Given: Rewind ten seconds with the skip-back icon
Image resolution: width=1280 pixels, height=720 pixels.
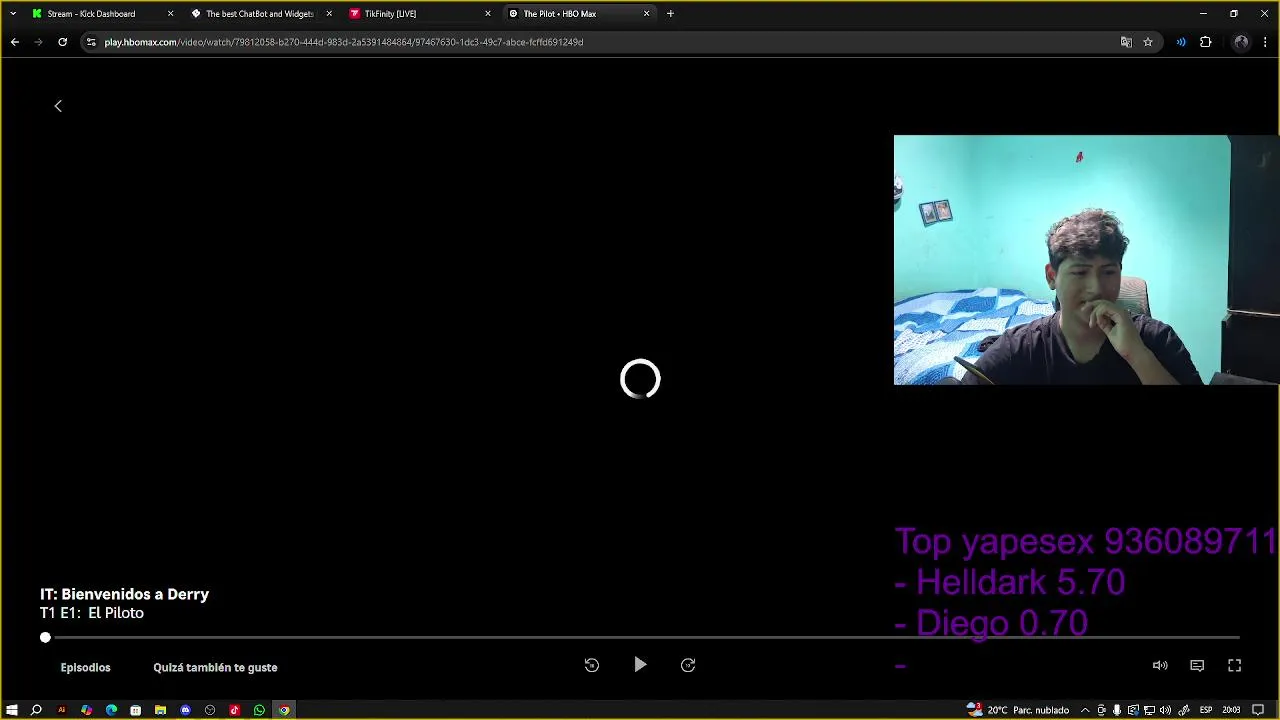Looking at the screenshot, I should pos(592,665).
